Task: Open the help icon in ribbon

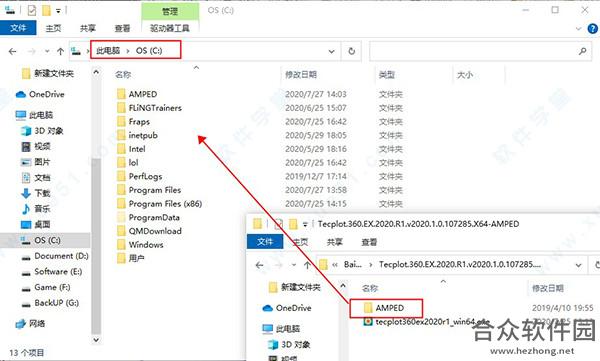Action: click(592, 28)
